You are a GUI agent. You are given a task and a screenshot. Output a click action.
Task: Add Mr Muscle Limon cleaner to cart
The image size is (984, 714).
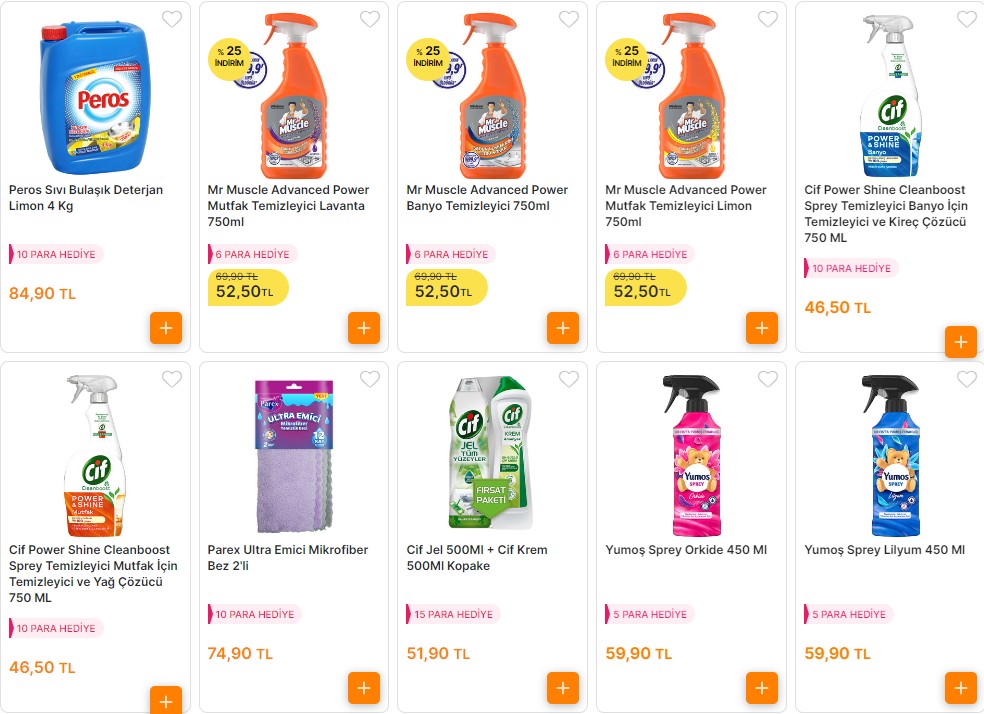[x=762, y=328]
